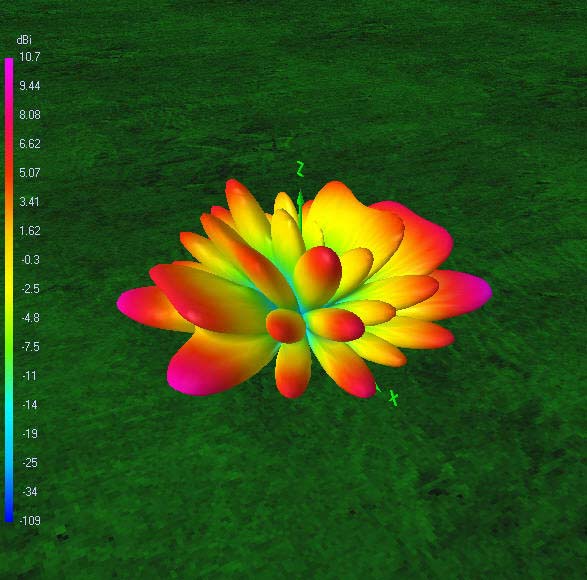Click the -7.5 gain legend label

(30, 347)
